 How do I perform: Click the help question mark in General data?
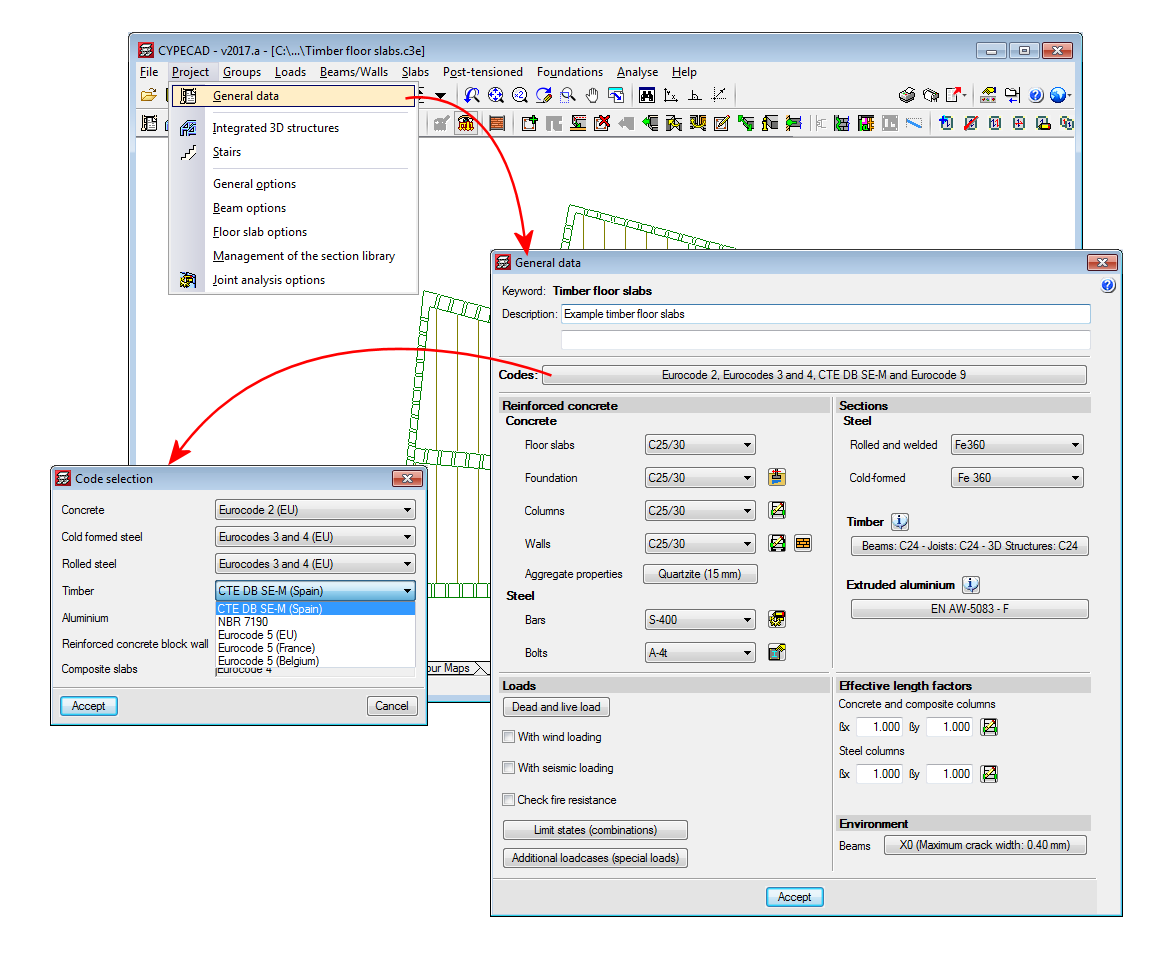pyautogui.click(x=1108, y=286)
